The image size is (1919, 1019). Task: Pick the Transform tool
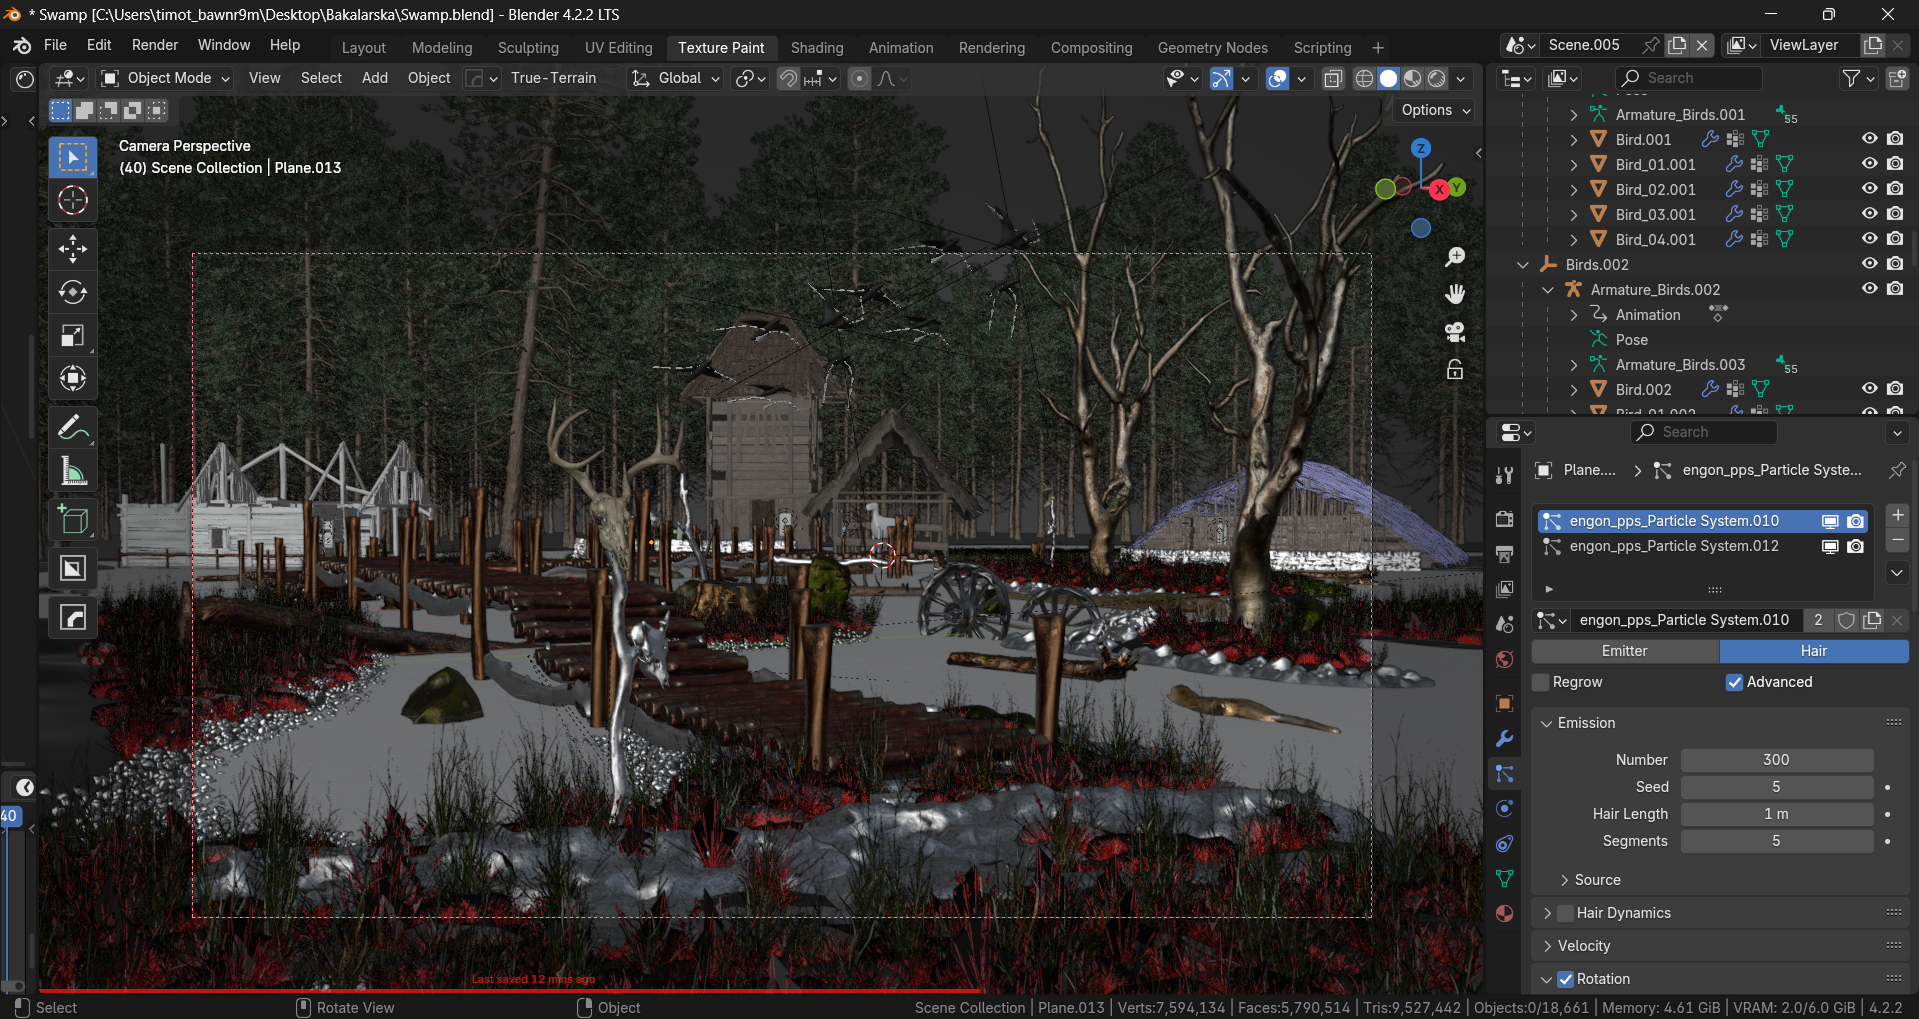point(73,378)
